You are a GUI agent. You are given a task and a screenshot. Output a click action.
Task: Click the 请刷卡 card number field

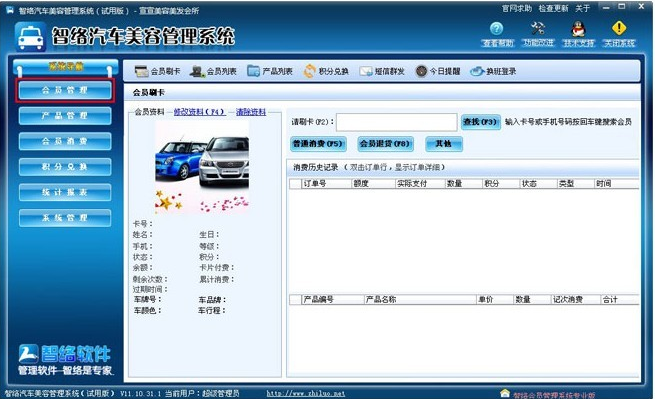point(396,122)
